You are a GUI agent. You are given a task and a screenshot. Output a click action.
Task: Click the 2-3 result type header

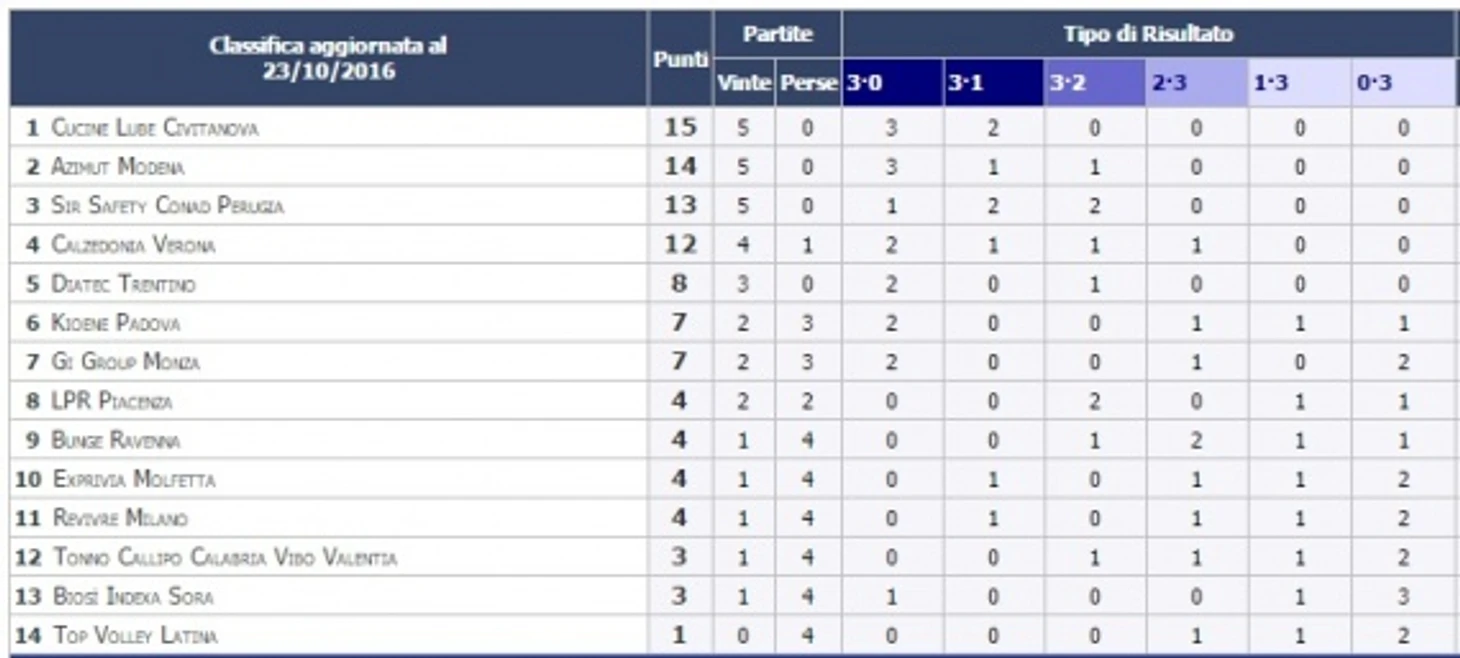[1197, 83]
